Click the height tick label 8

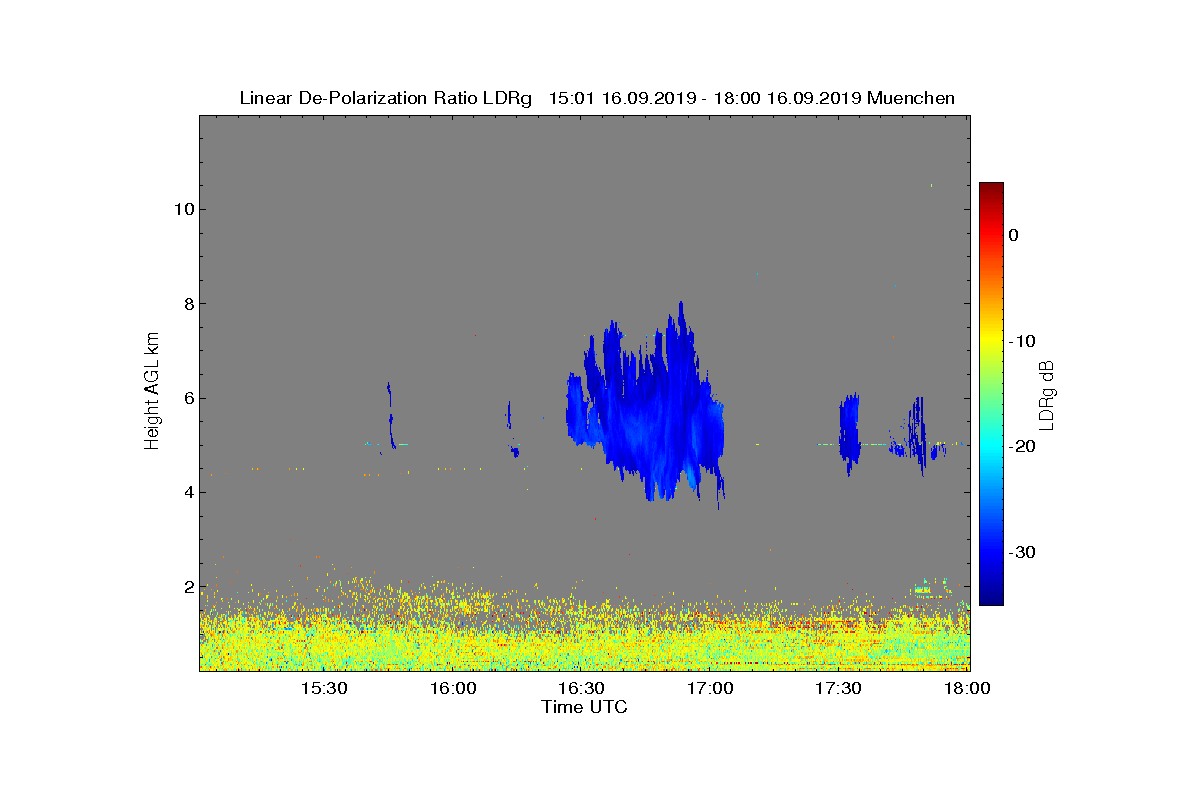point(187,304)
